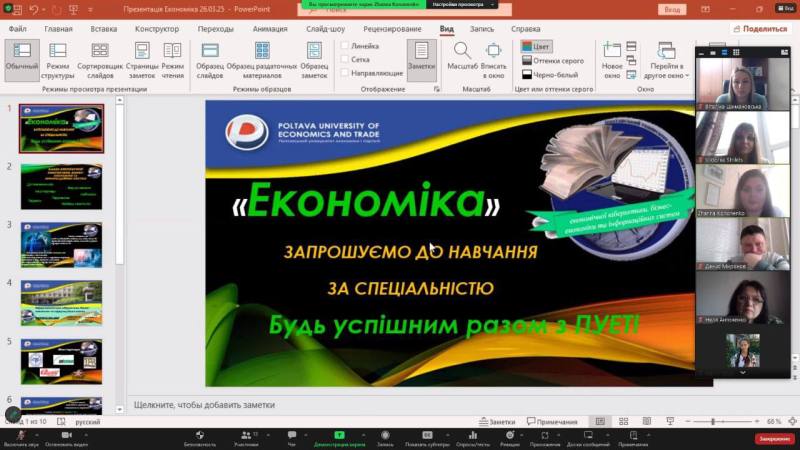Check the Guides (Направляющие) option
Image resolution: width=800 pixels, height=450 pixels.
pyautogui.click(x=346, y=73)
